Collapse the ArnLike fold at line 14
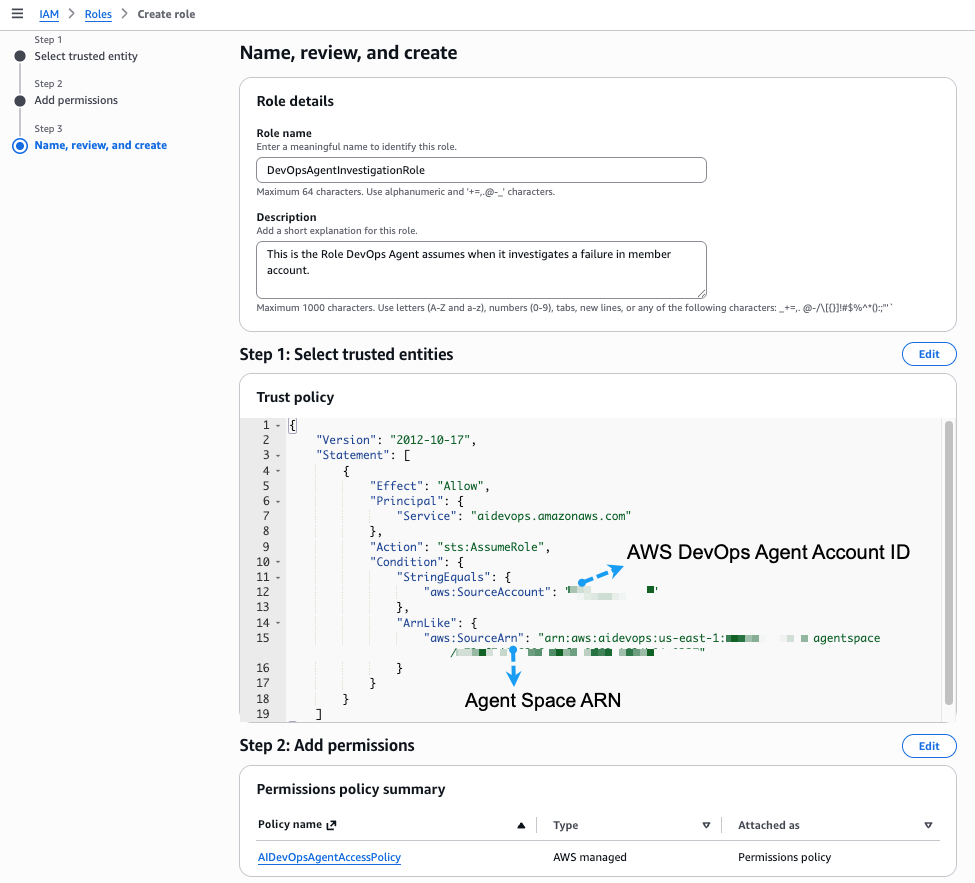The width and height of the screenshot is (975, 883). [x=278, y=623]
